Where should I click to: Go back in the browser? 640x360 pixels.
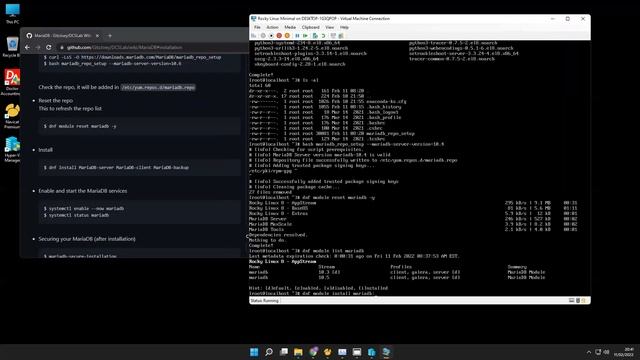[27, 47]
